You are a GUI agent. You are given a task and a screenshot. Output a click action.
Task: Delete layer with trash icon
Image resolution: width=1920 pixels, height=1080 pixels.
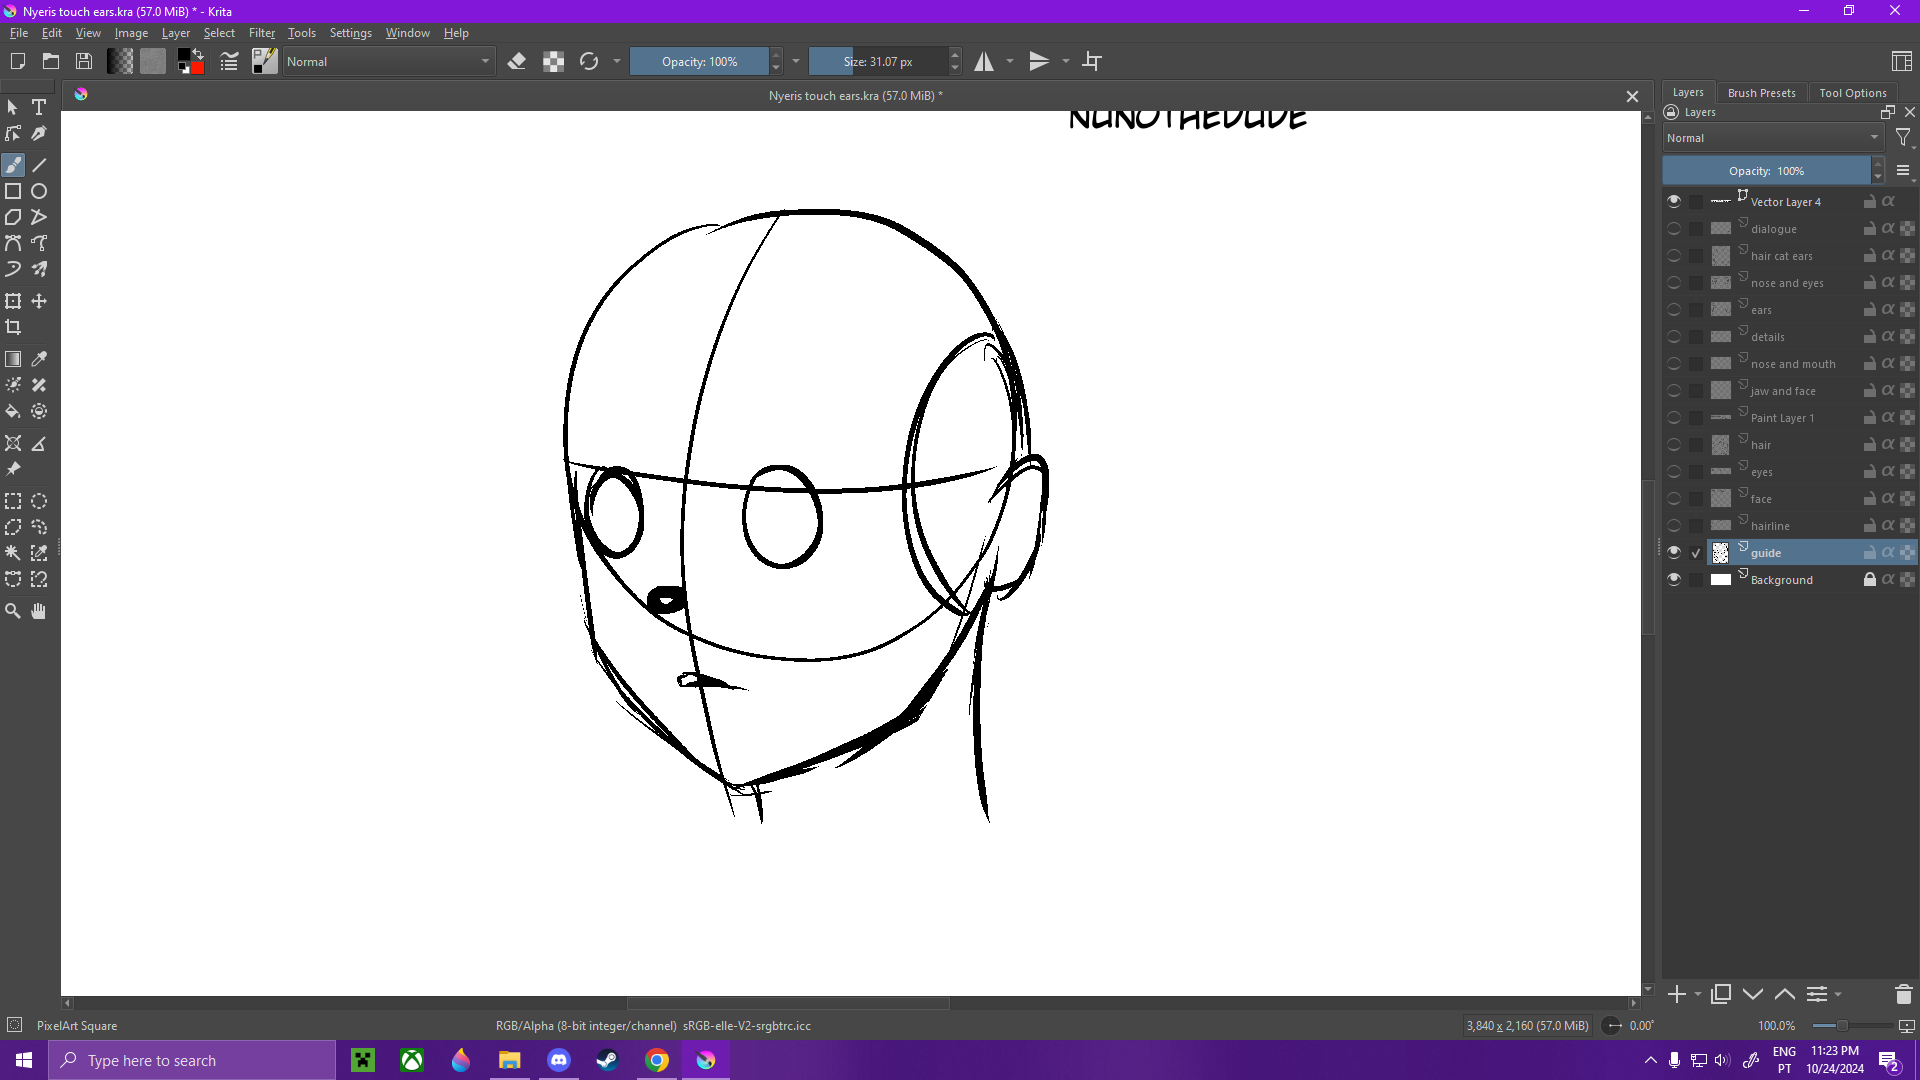(1903, 994)
